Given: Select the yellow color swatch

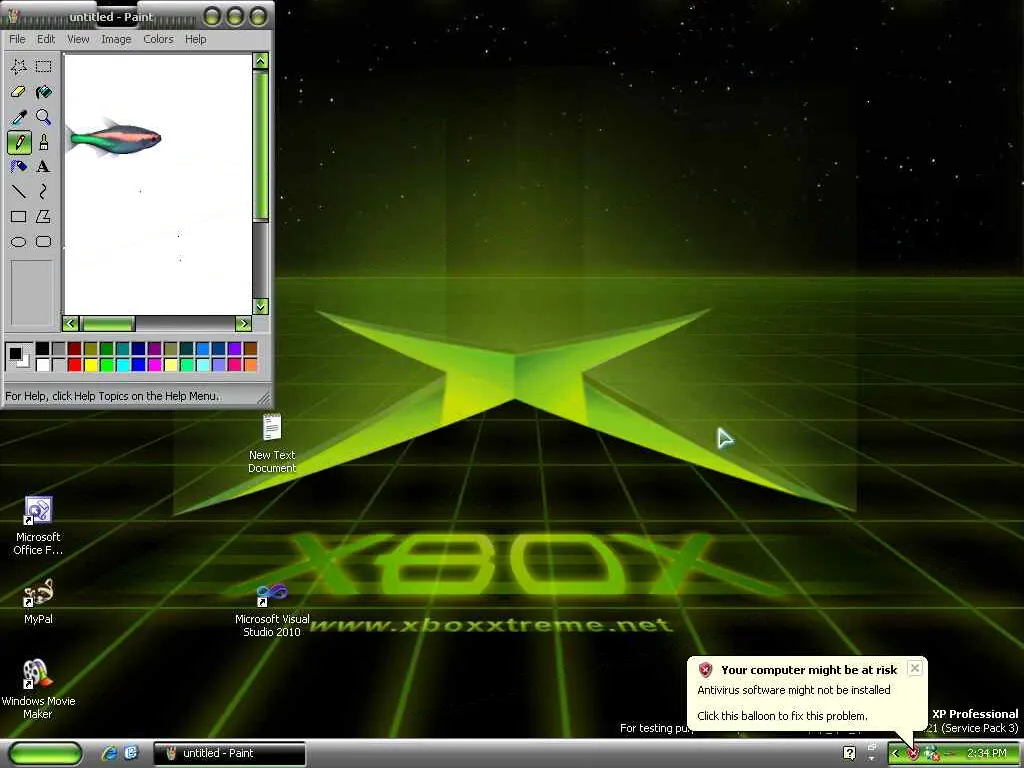Looking at the screenshot, I should click(x=91, y=364).
